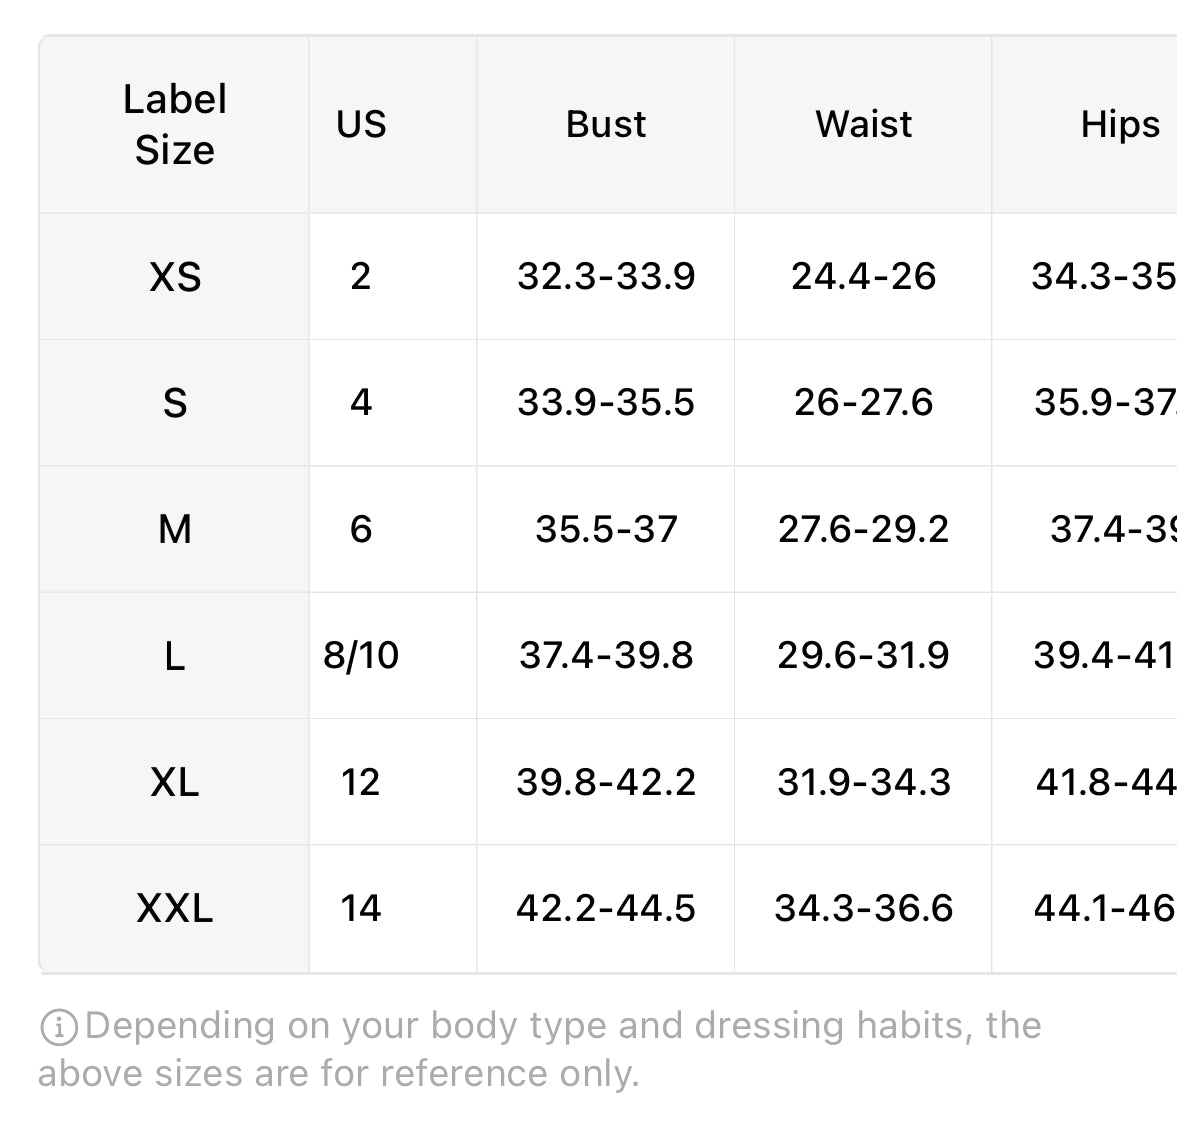This screenshot has height=1141, width=1179.
Task: Select the bust value 37.4-39.8
Action: click(605, 656)
